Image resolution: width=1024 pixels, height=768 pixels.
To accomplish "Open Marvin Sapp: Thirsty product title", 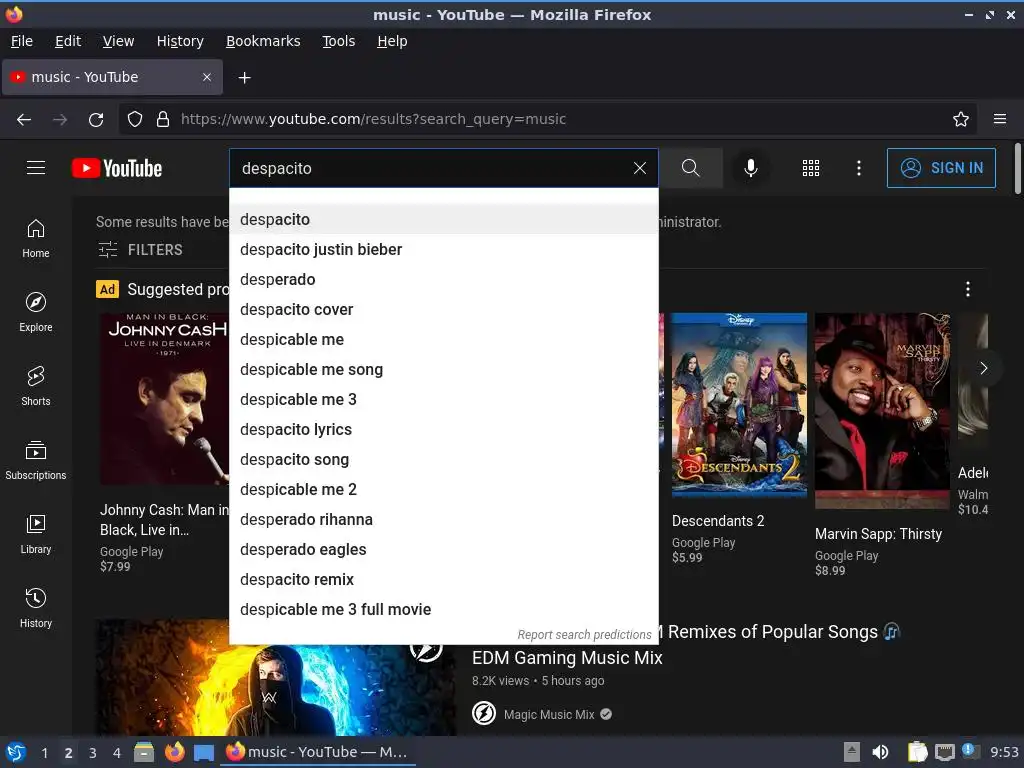I will click(878, 534).
